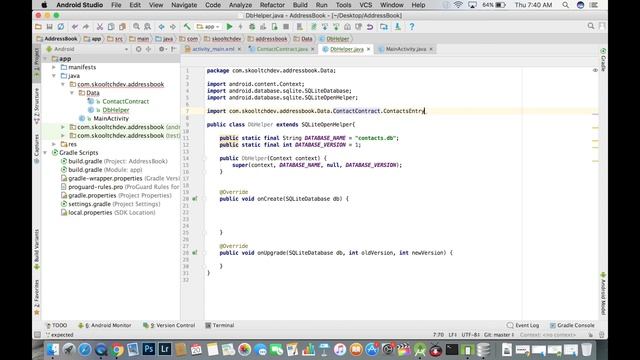Expand the res folder

(x=54, y=144)
